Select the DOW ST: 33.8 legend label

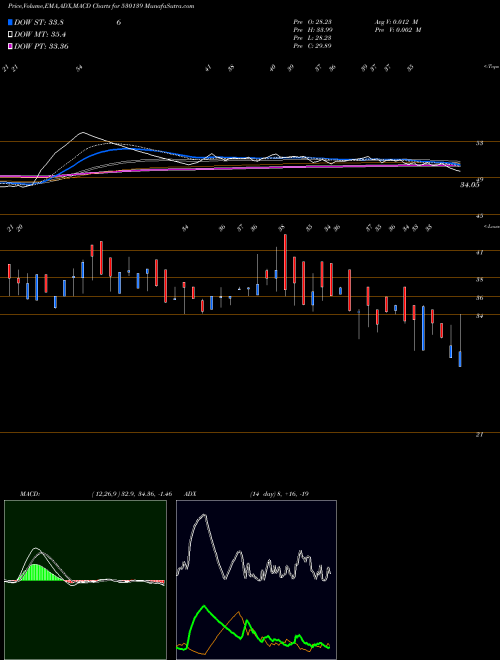(x=39, y=23)
